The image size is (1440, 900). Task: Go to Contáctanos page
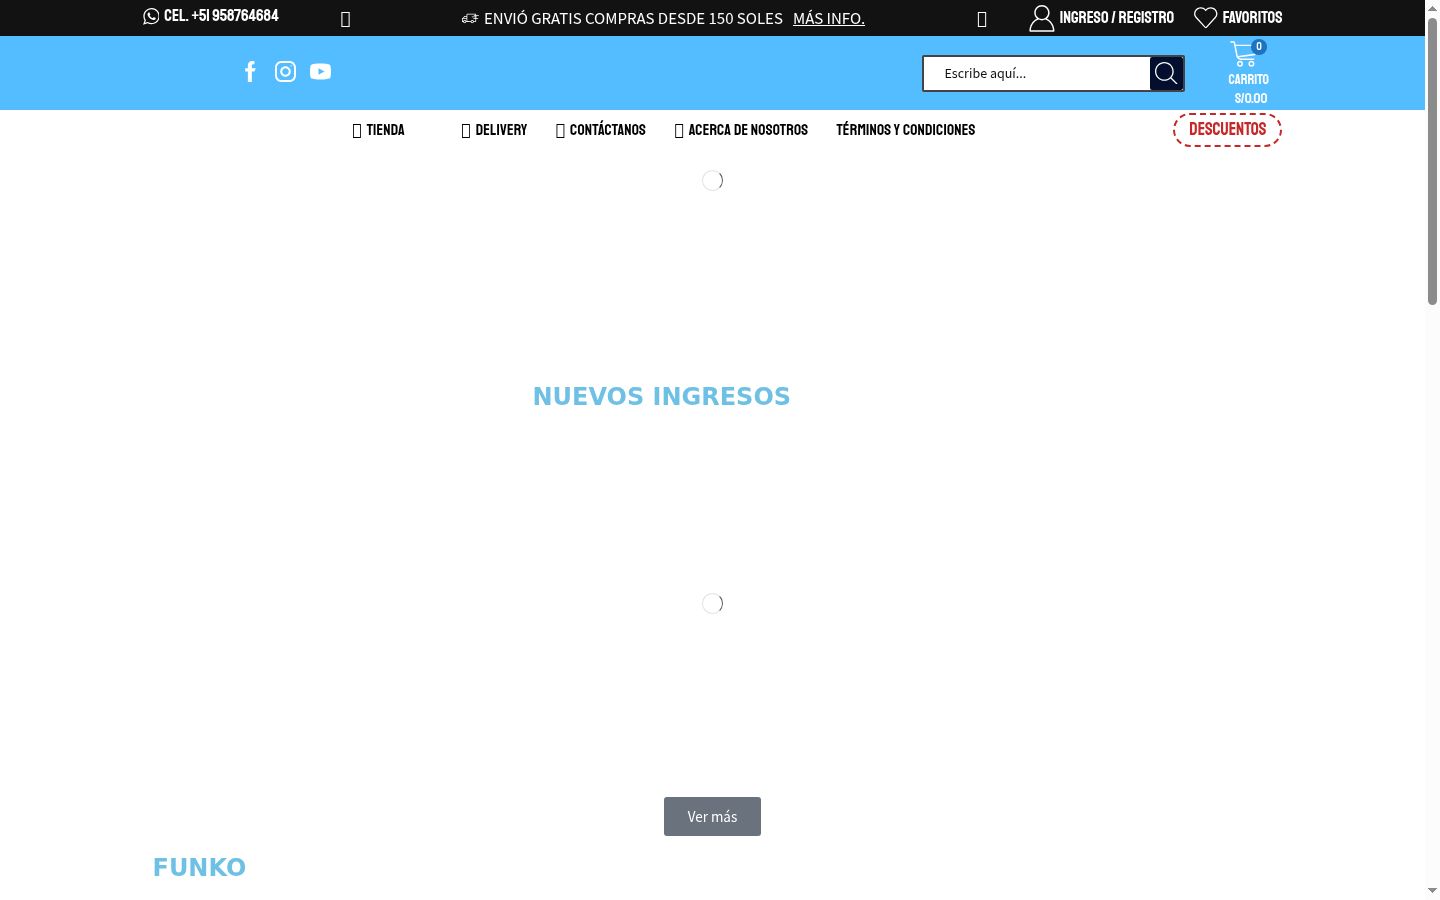coord(601,130)
